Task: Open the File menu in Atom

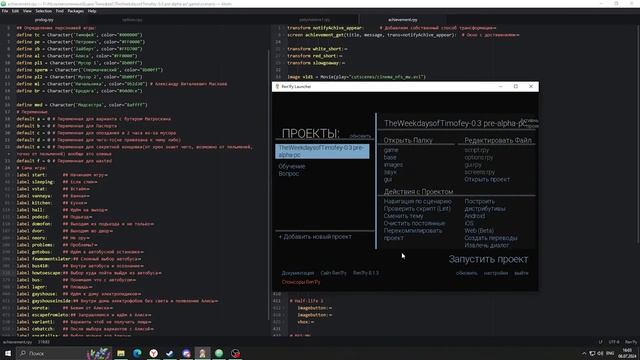Action: point(5,11)
